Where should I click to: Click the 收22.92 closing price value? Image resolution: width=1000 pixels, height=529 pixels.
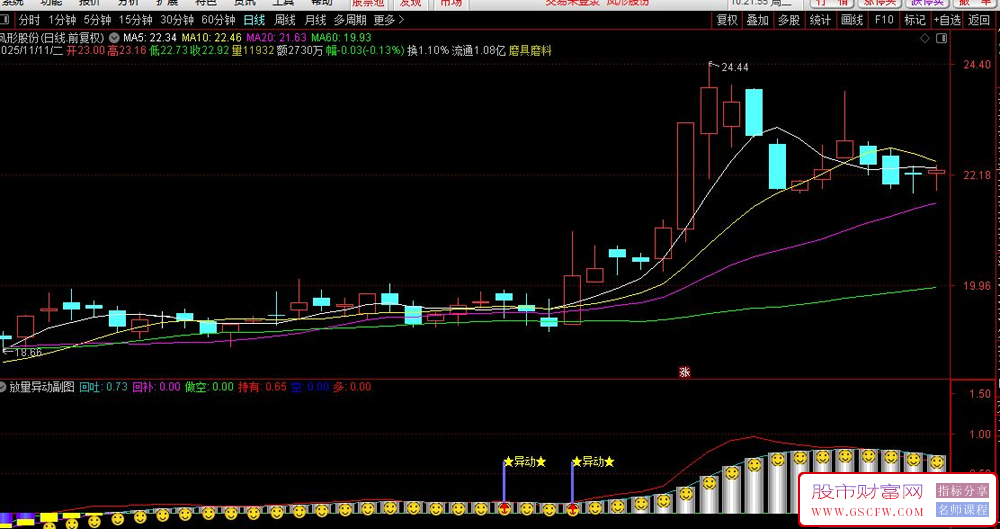click(x=209, y=51)
